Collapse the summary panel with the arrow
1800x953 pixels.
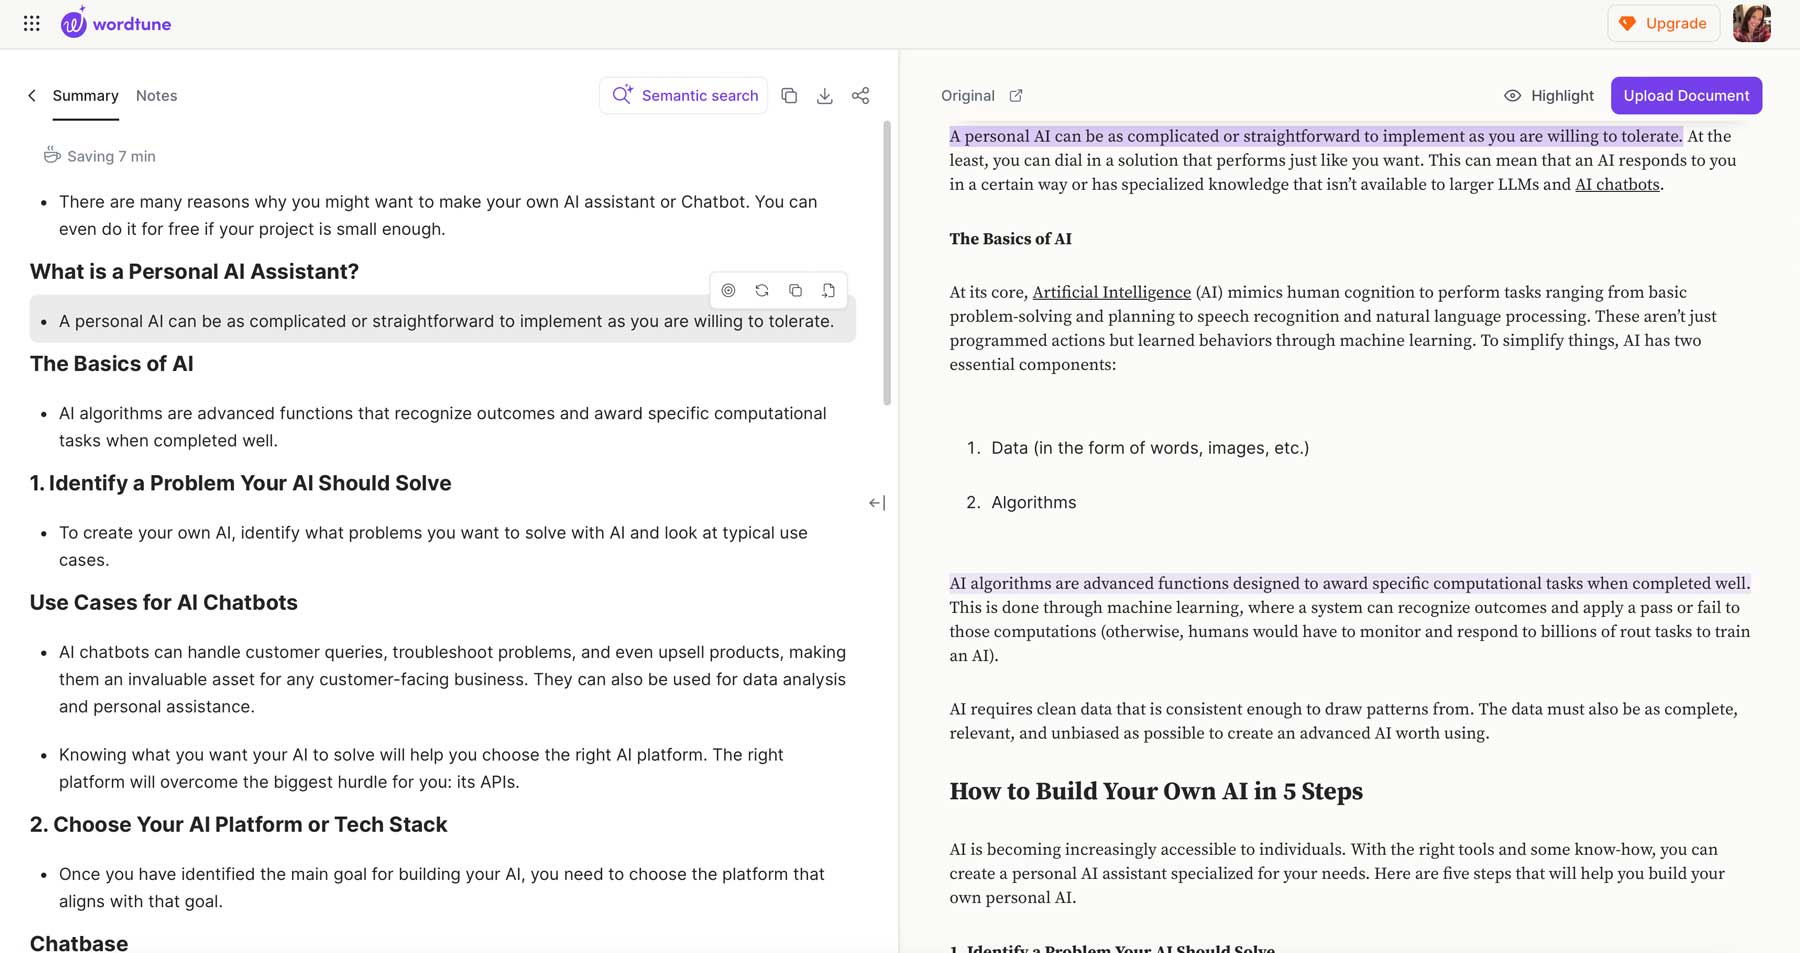[877, 503]
